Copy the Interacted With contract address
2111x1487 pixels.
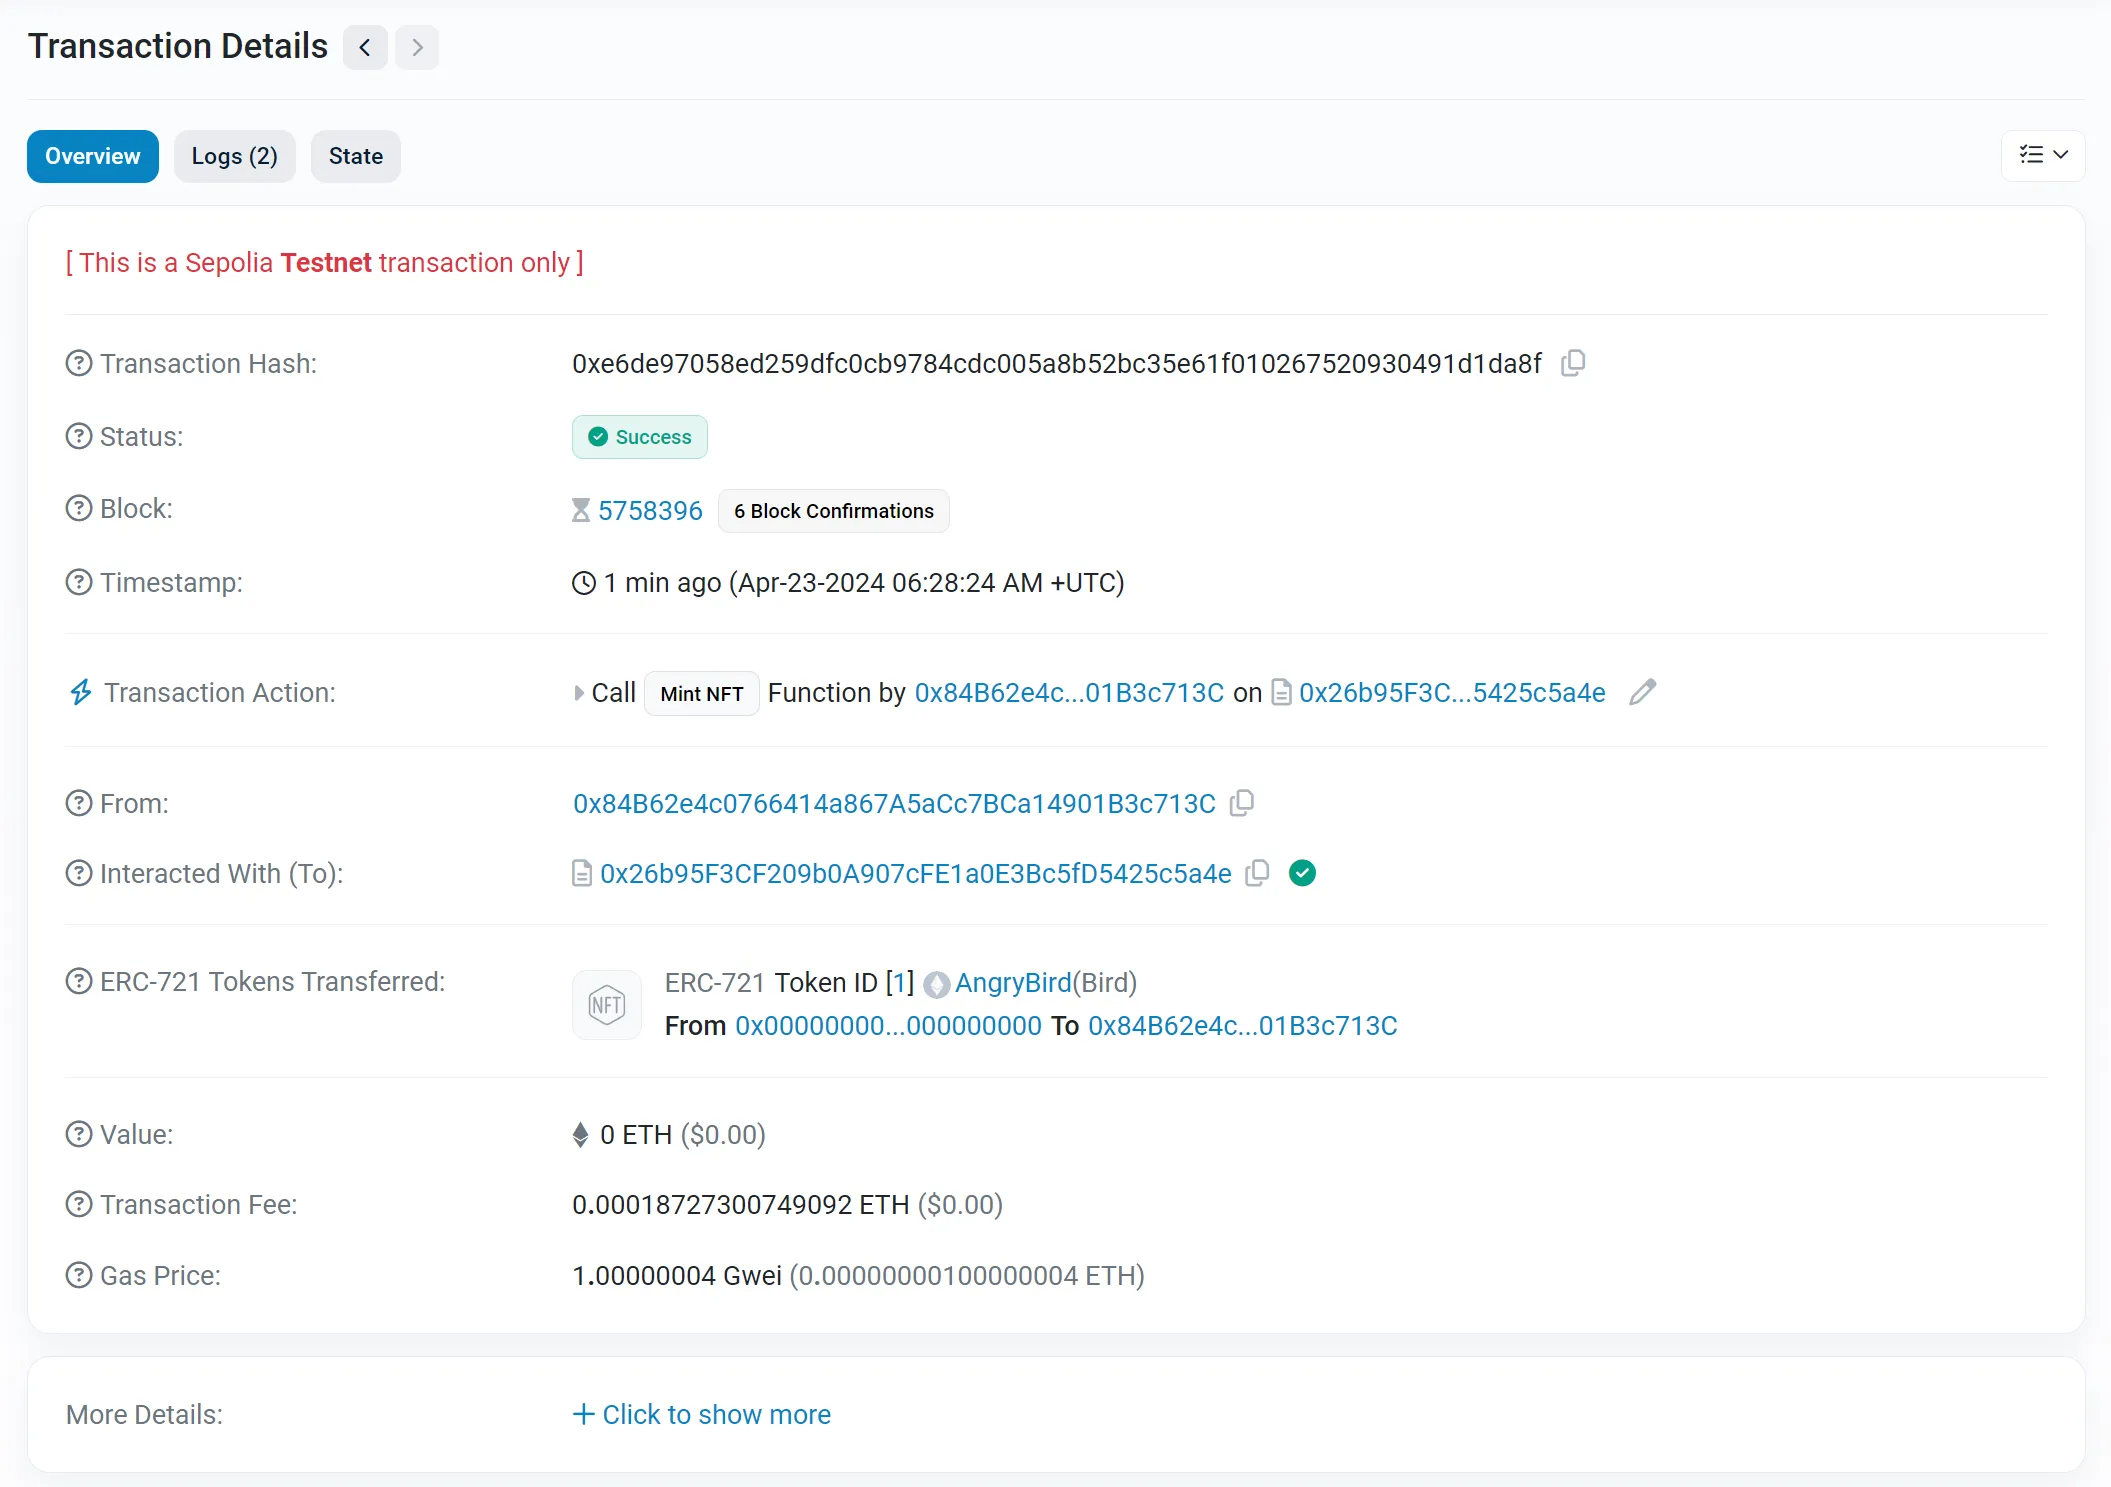click(1258, 873)
